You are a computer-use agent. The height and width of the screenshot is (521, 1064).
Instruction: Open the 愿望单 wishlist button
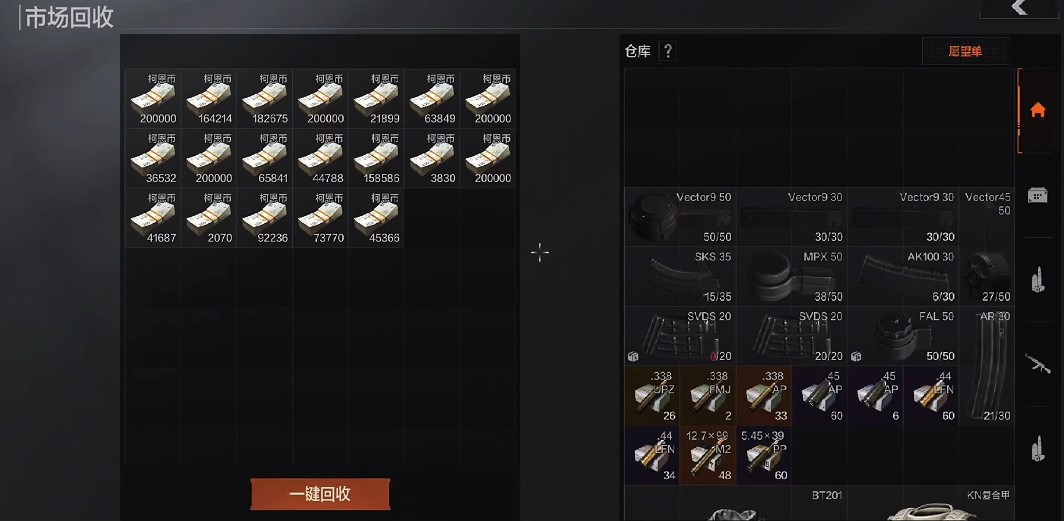[965, 51]
